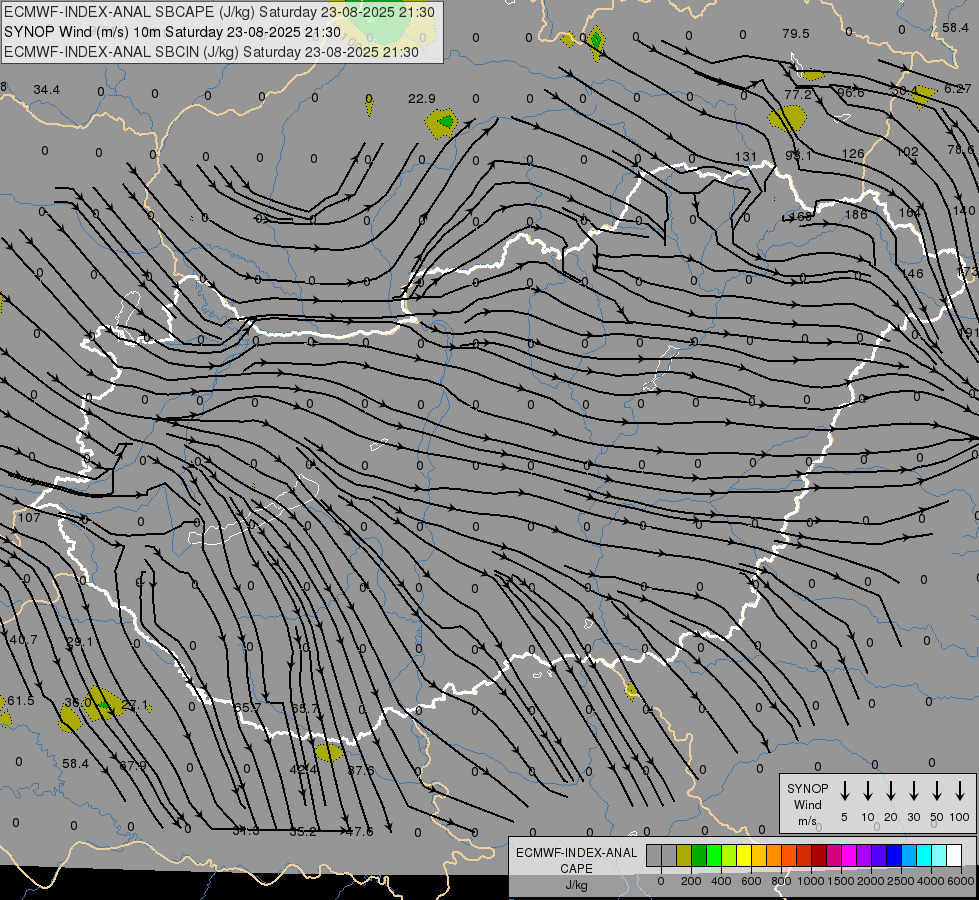This screenshot has width=979, height=900.
Task: Click the 'm/s' unit label in the wind legend
Action: (807, 821)
